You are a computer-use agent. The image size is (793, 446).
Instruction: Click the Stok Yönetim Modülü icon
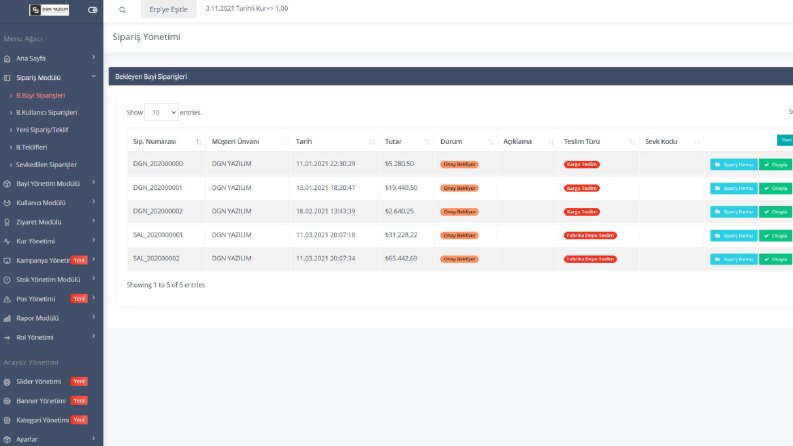7,280
